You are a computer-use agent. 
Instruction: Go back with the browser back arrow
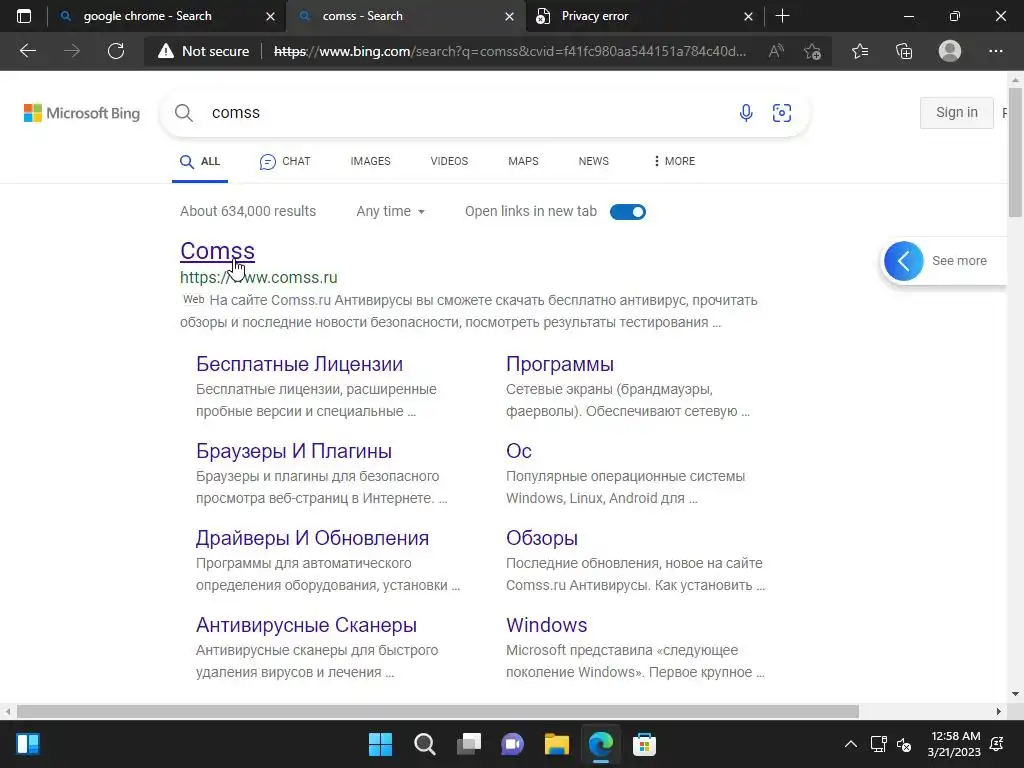pyautogui.click(x=27, y=51)
